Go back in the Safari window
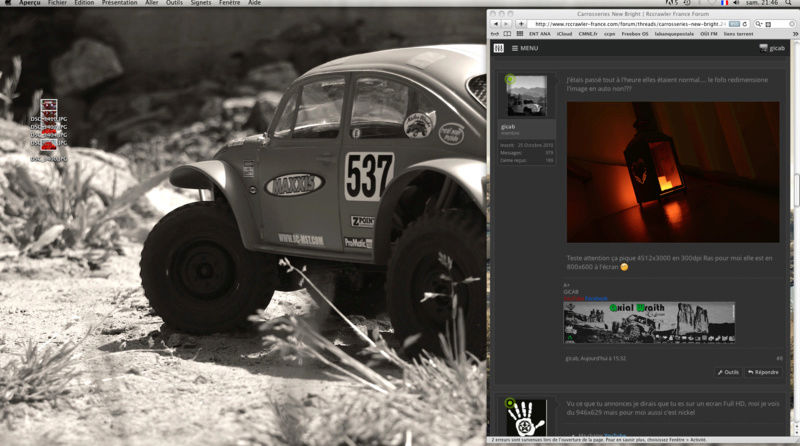 (x=495, y=24)
